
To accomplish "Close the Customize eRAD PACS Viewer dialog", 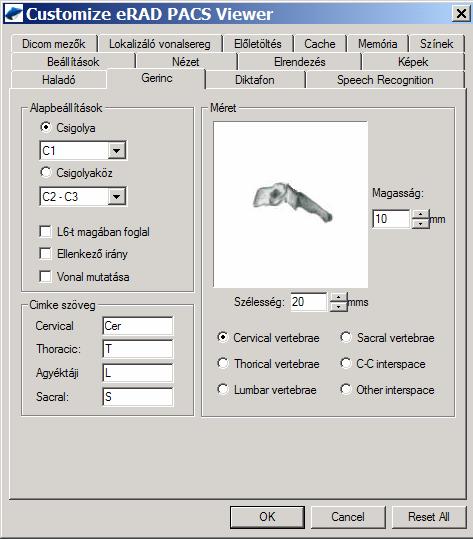I will (461, 14).
